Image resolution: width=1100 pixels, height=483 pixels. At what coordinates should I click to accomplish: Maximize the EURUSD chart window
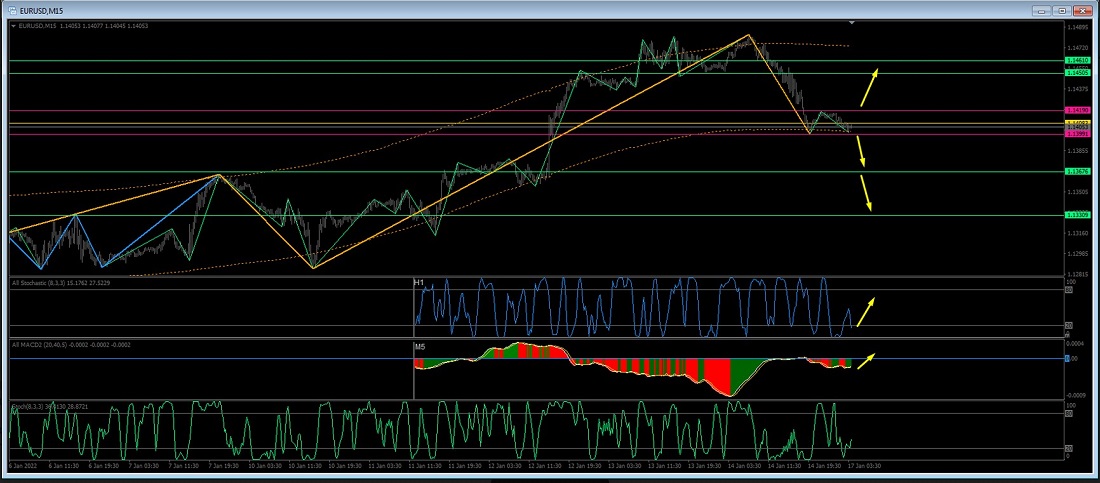1061,10
